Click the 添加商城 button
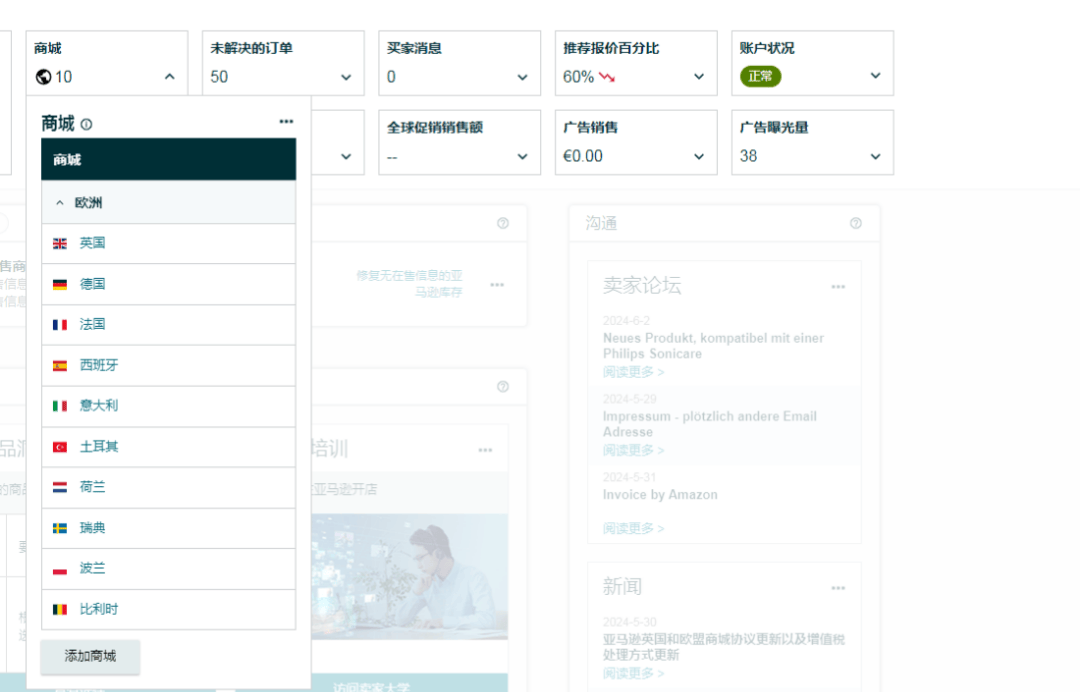The width and height of the screenshot is (1080, 692). pyautogui.click(x=90, y=656)
